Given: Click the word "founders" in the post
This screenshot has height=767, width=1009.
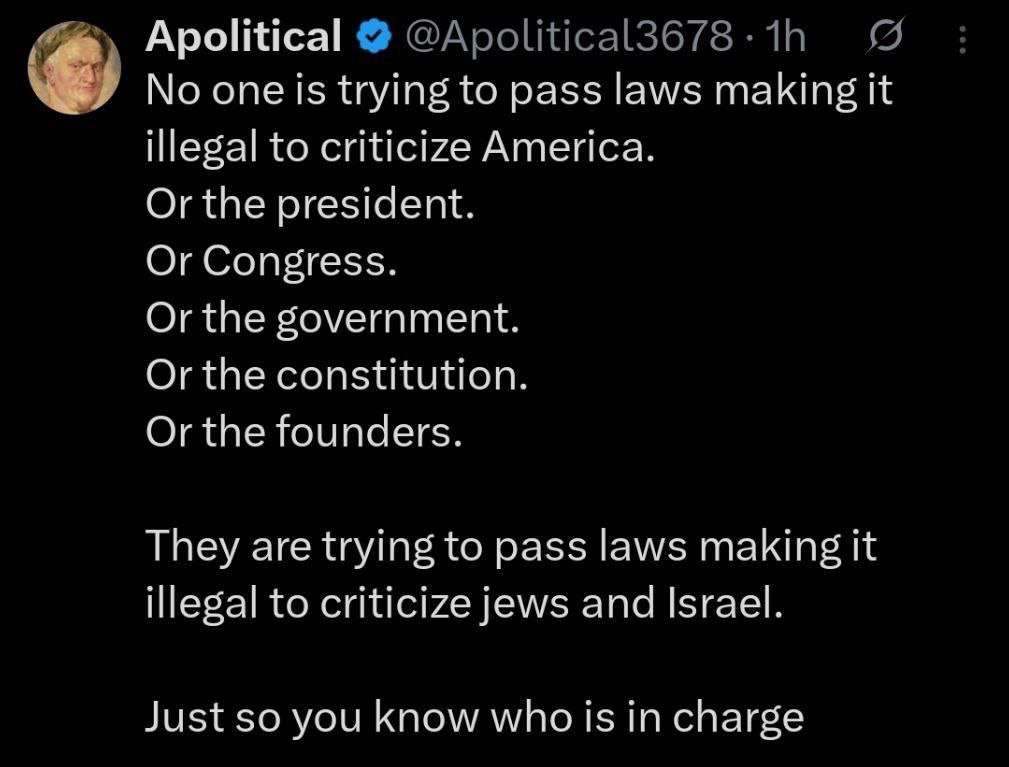Looking at the screenshot, I should coord(369,432).
